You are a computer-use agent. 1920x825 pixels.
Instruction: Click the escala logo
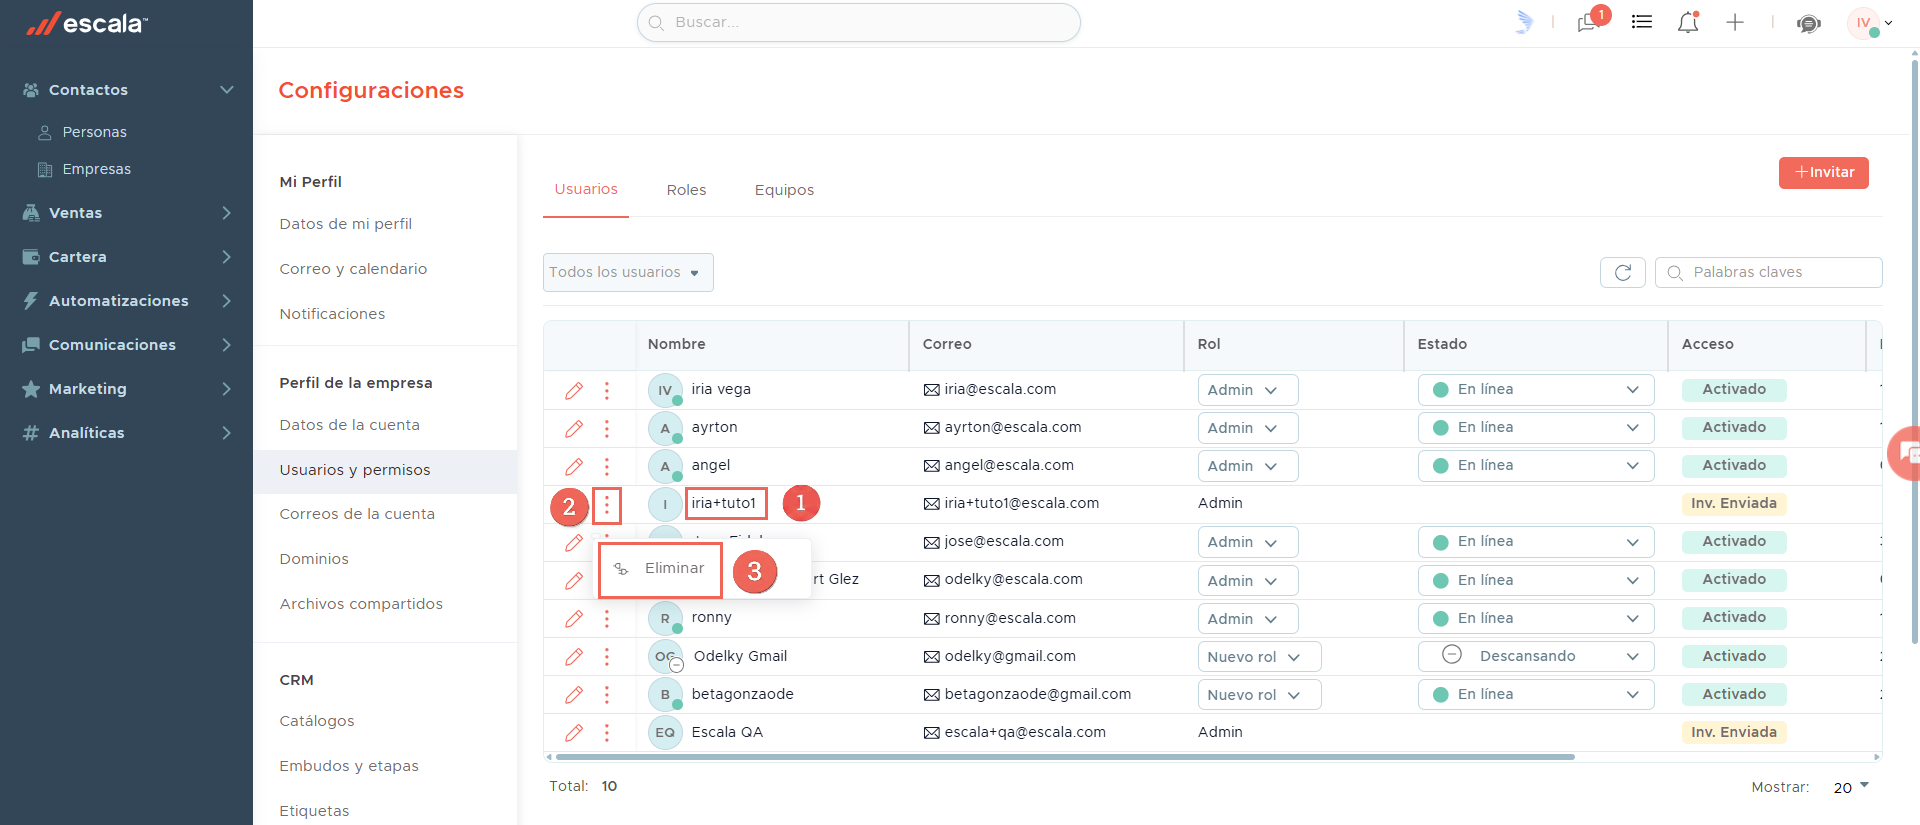[87, 23]
